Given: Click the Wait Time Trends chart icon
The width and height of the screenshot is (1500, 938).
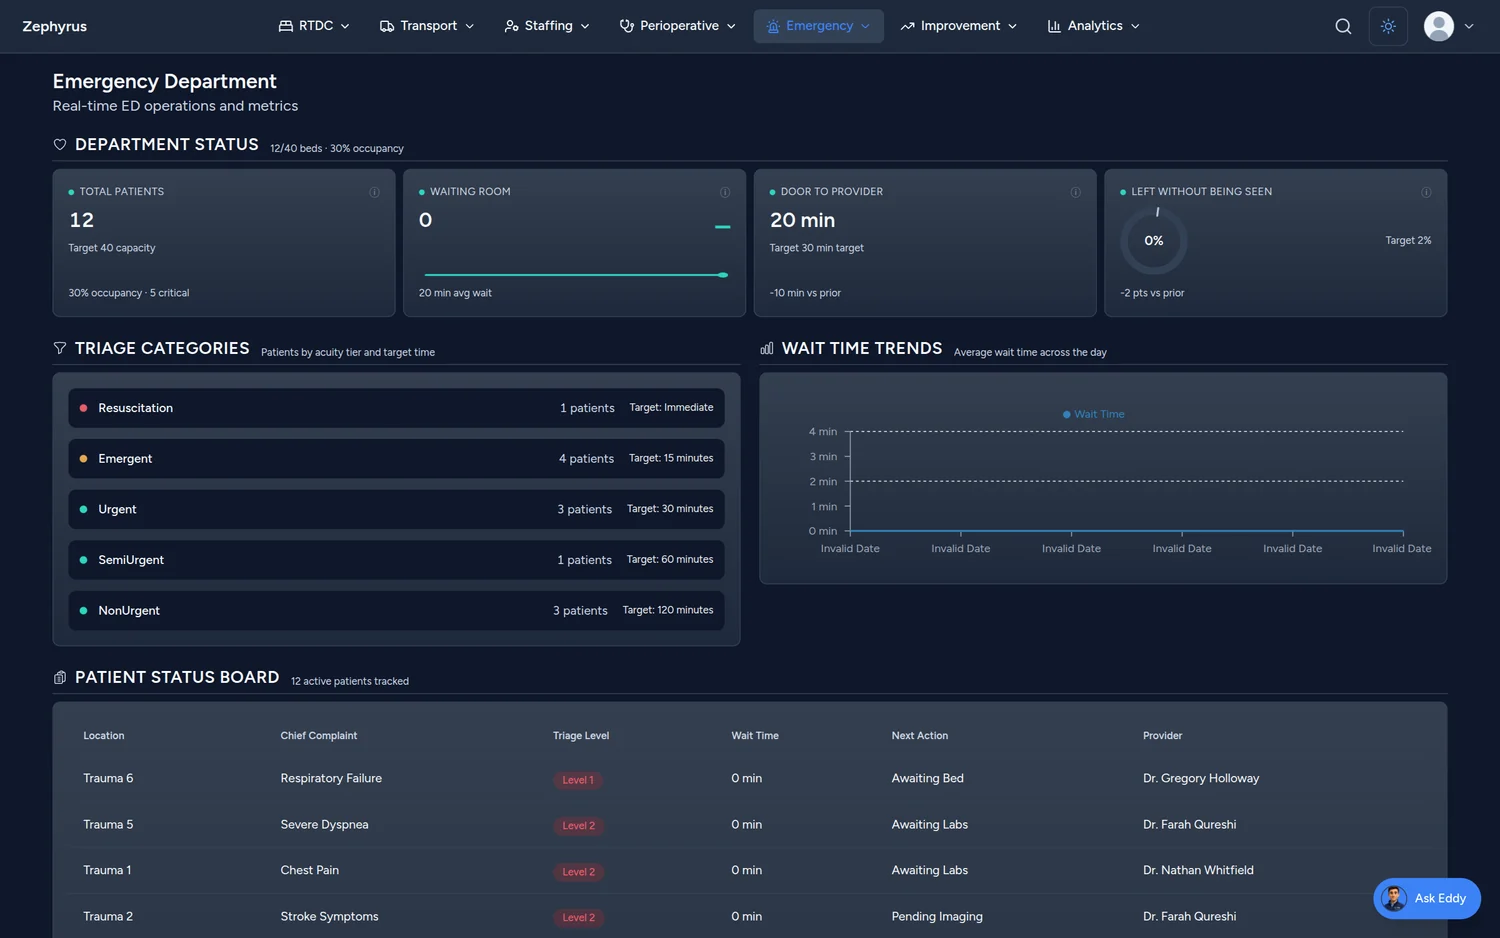Looking at the screenshot, I should pos(767,348).
